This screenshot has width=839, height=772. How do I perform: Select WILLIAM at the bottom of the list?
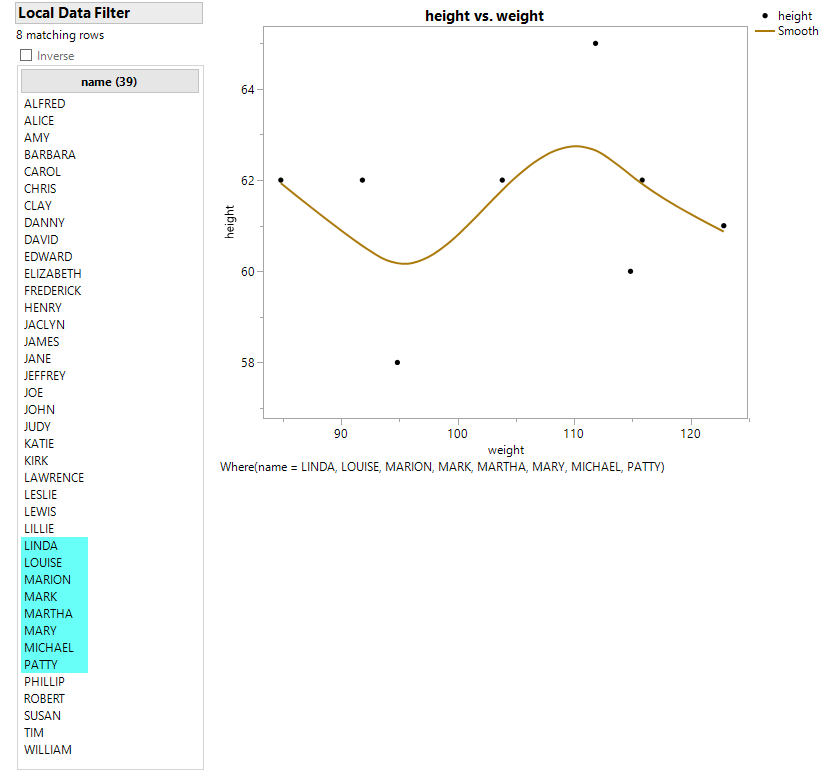48,749
